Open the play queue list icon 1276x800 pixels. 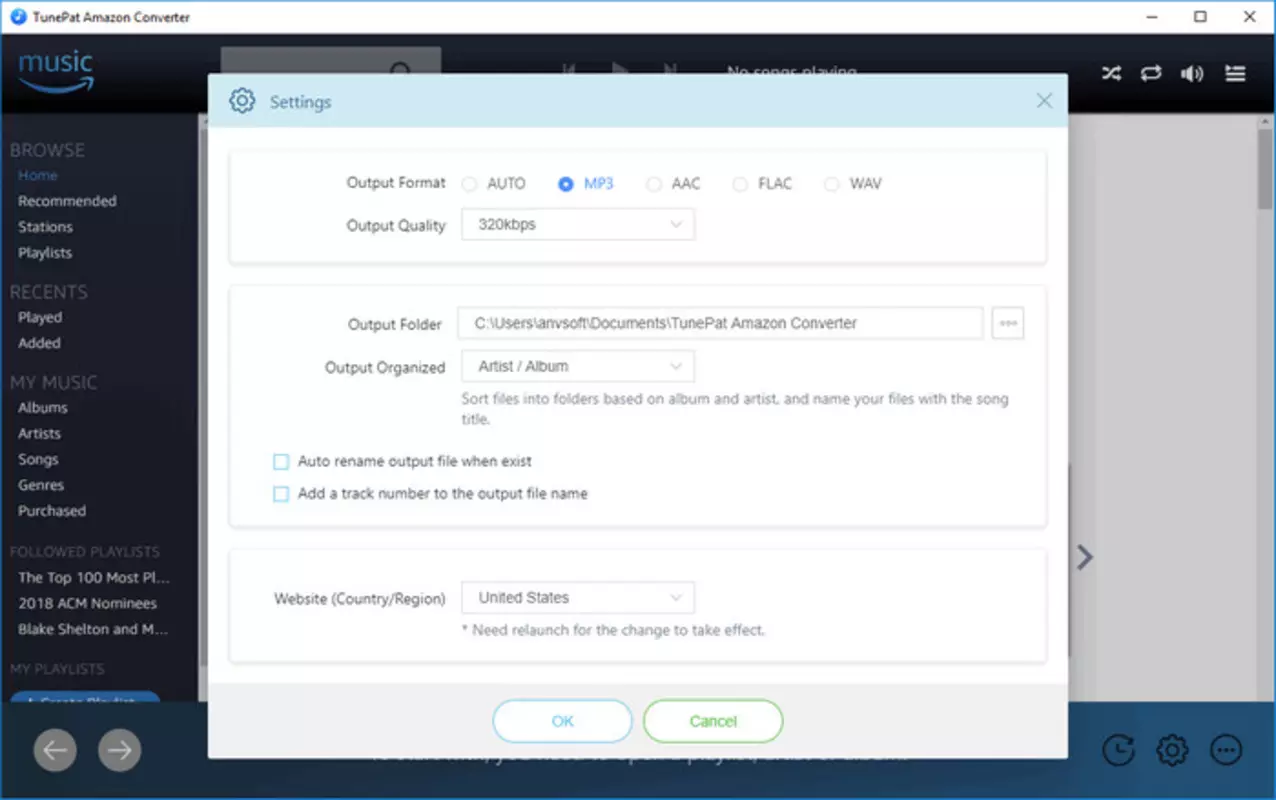click(x=1235, y=73)
